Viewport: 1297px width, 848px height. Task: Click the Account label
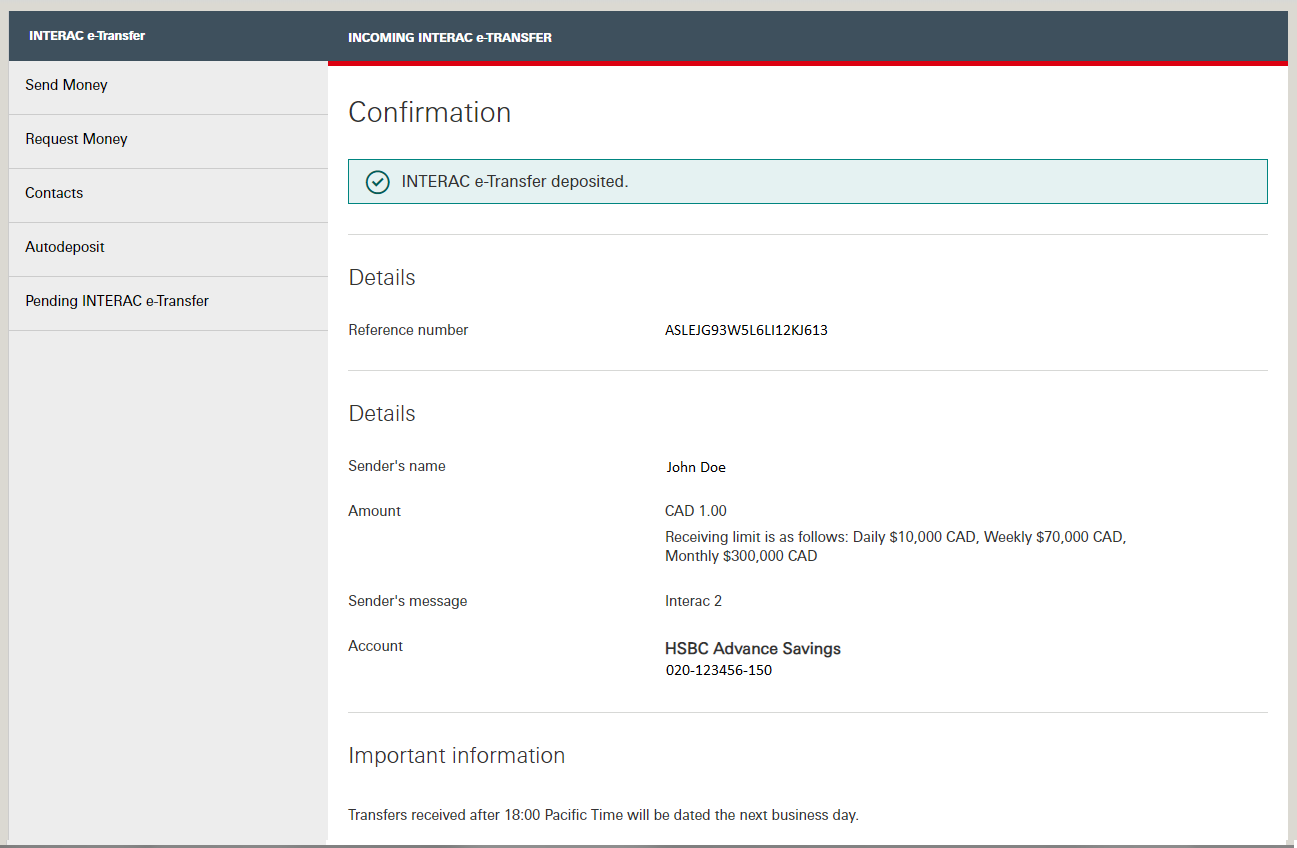376,646
